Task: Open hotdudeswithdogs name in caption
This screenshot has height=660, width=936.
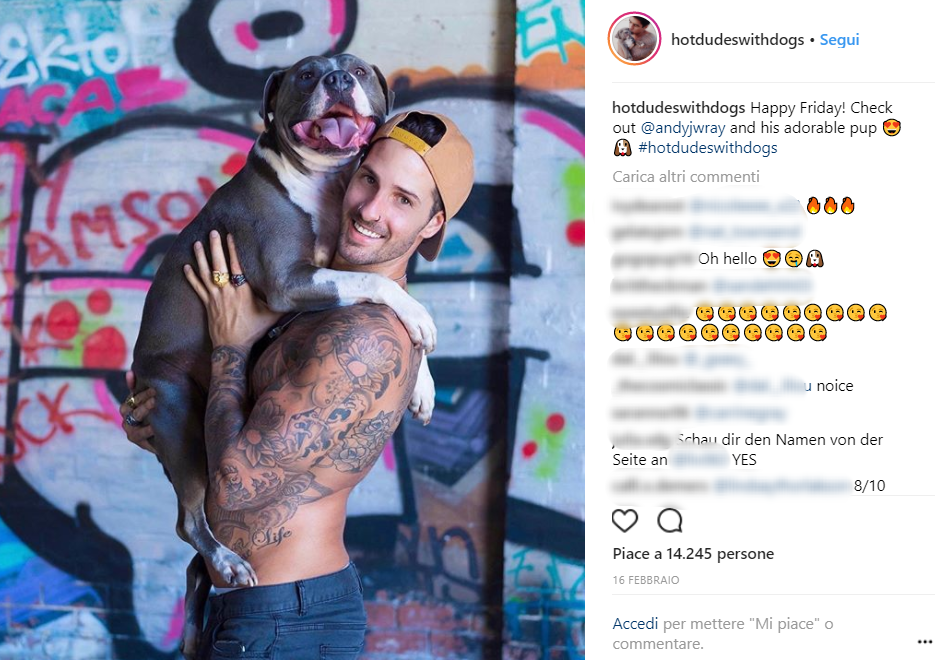Action: (x=679, y=108)
